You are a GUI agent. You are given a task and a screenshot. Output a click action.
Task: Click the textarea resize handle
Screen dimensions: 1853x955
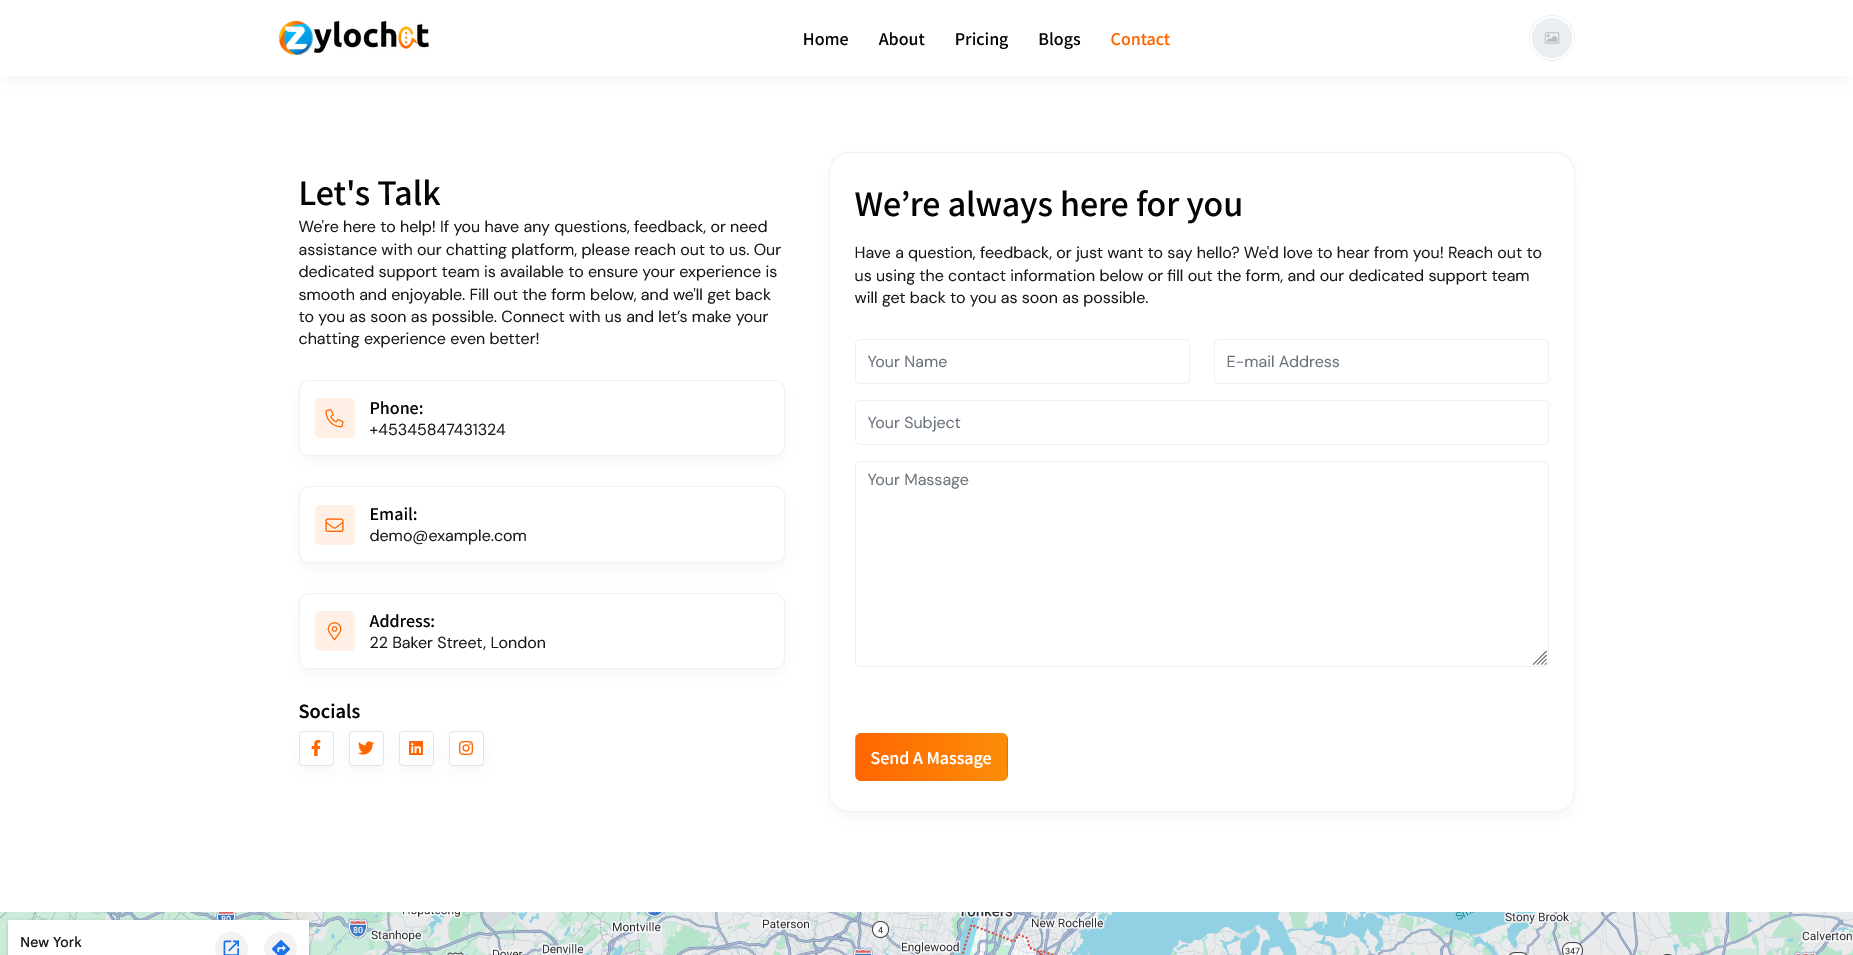[1540, 658]
